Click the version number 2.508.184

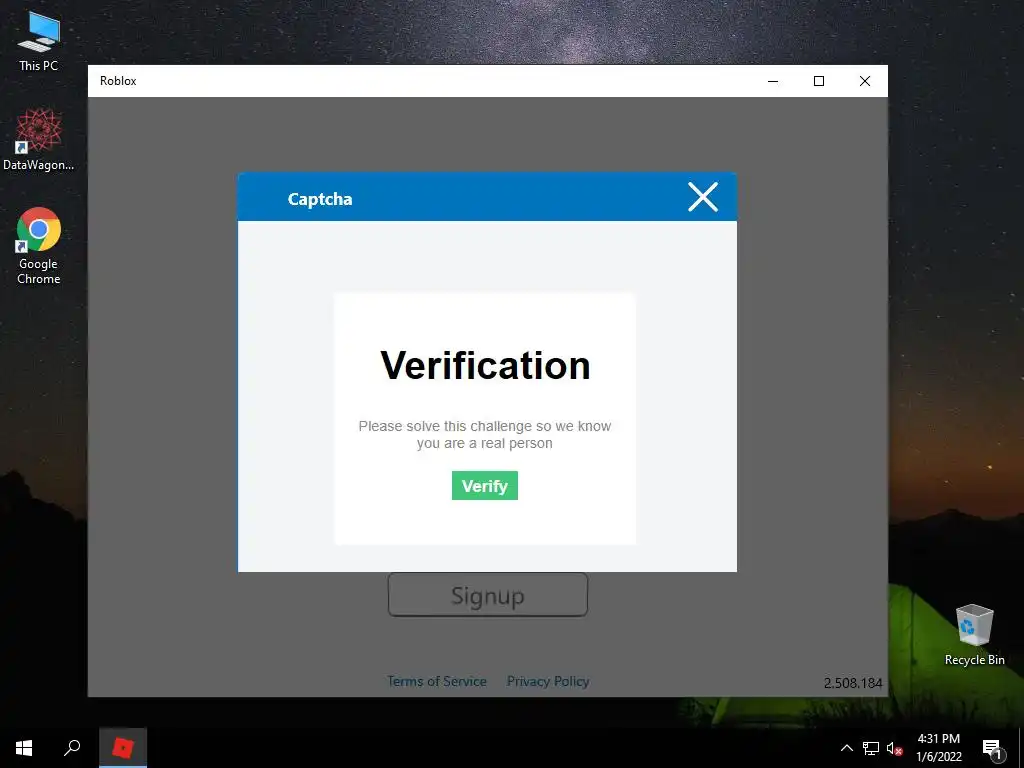click(852, 683)
